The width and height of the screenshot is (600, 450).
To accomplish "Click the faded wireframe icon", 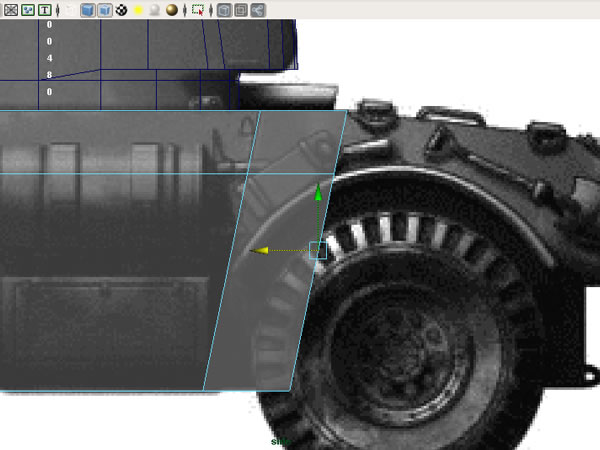I will [x=70, y=10].
